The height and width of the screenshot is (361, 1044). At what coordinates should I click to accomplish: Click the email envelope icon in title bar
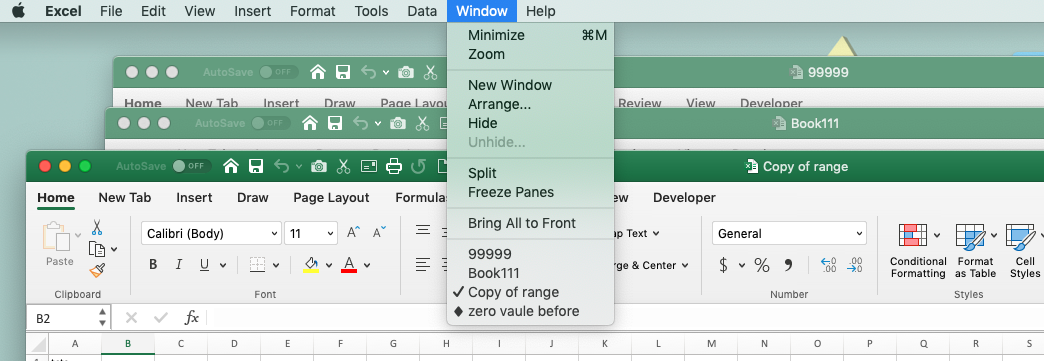pyautogui.click(x=369, y=166)
